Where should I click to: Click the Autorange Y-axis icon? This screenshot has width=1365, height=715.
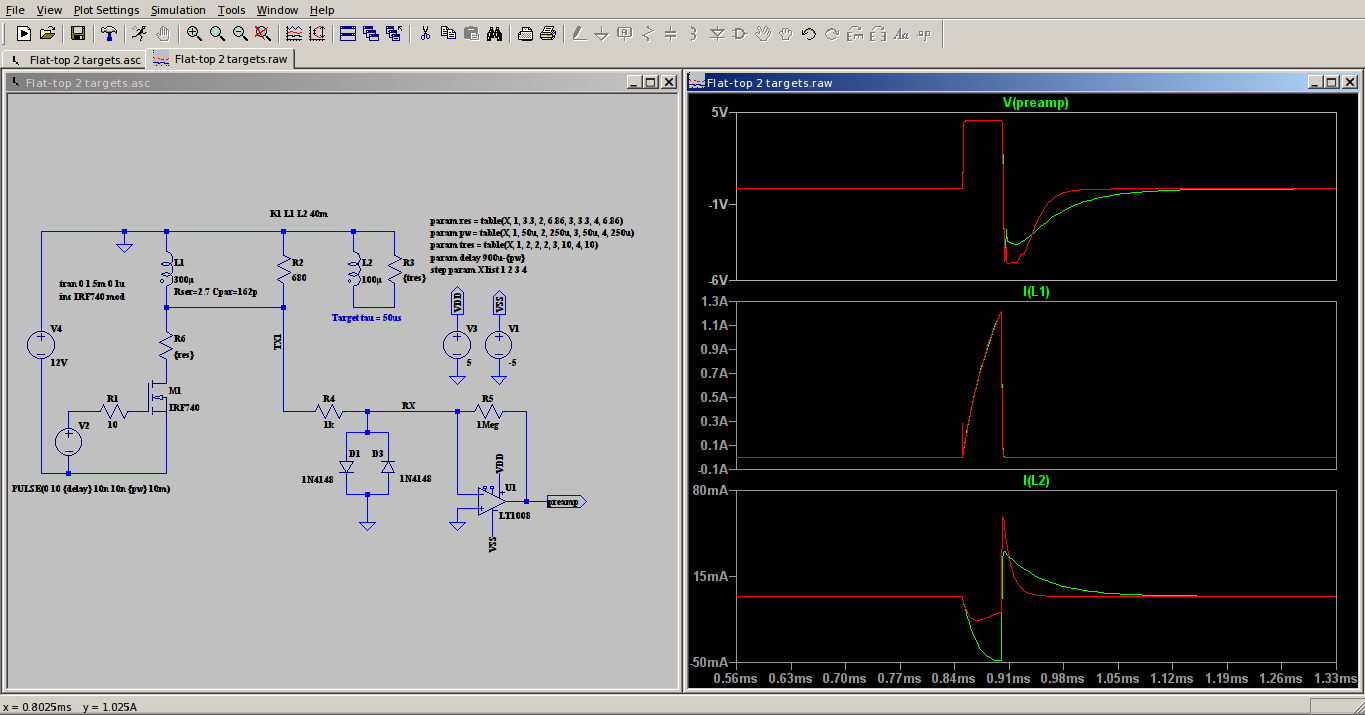317,33
